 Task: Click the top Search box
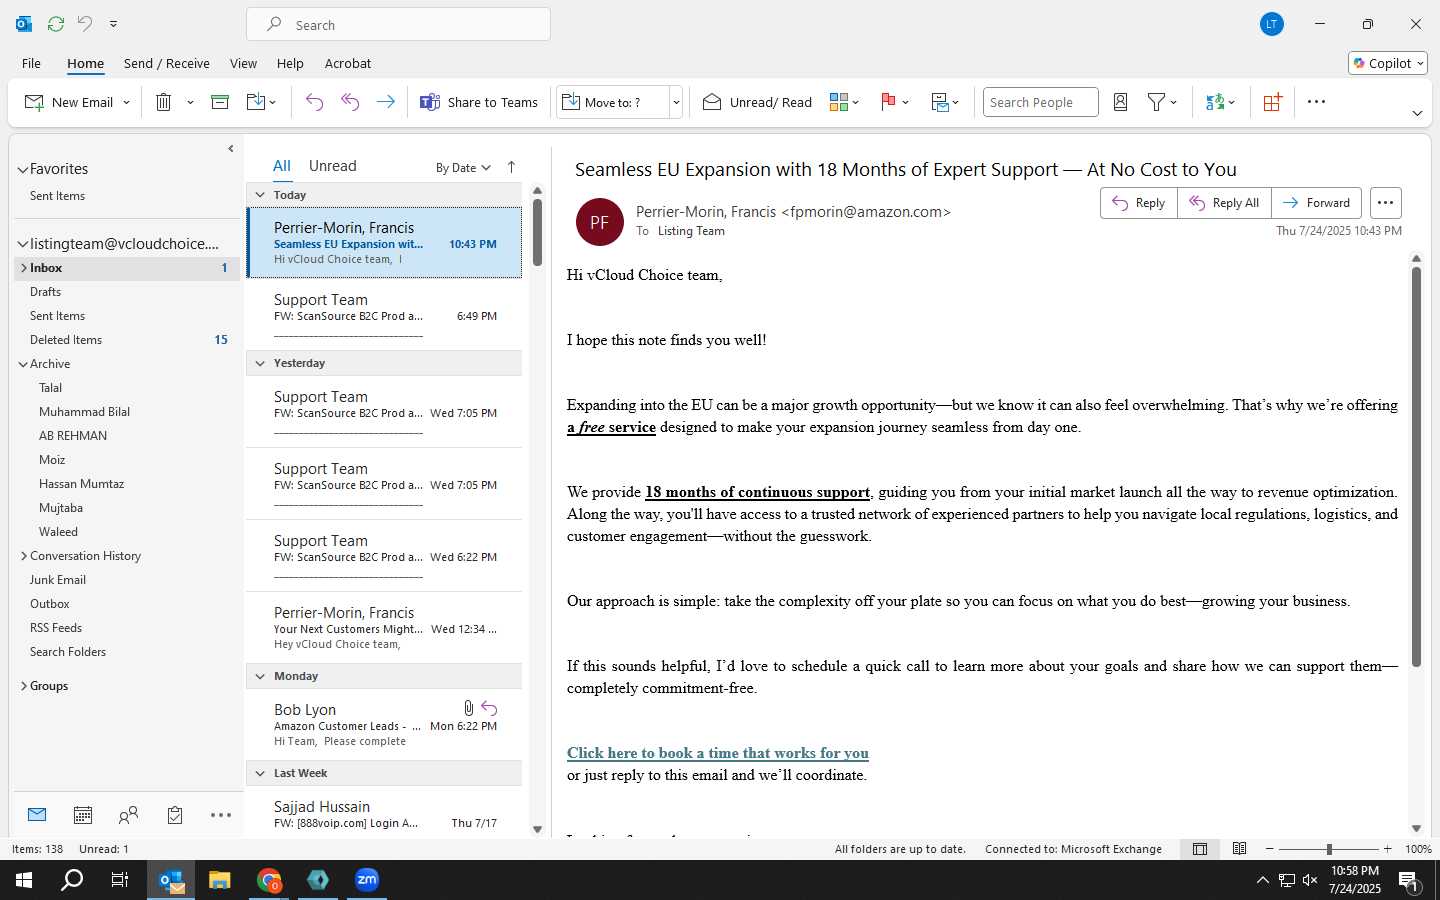398,24
